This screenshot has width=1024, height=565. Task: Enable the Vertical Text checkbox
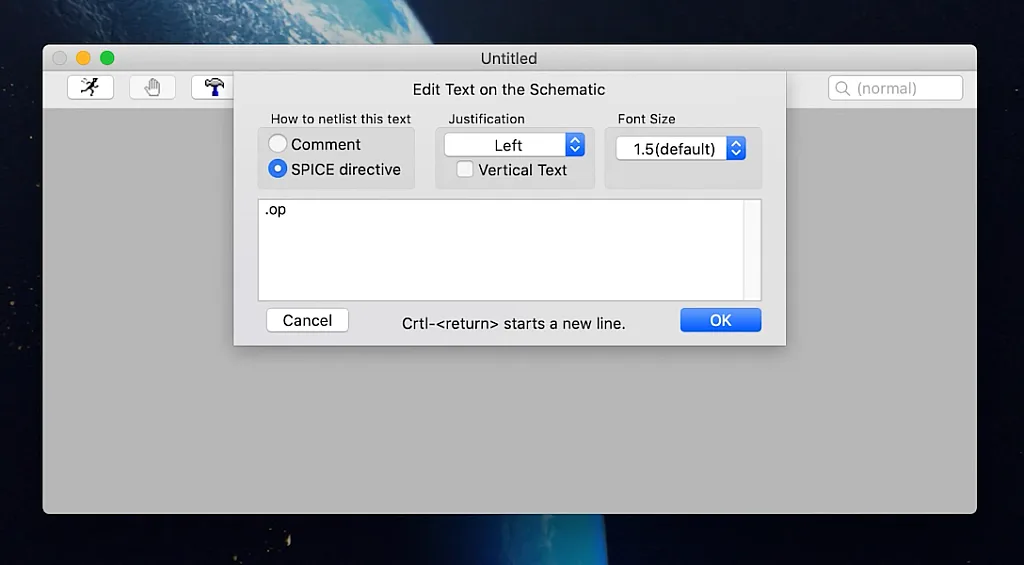465,170
